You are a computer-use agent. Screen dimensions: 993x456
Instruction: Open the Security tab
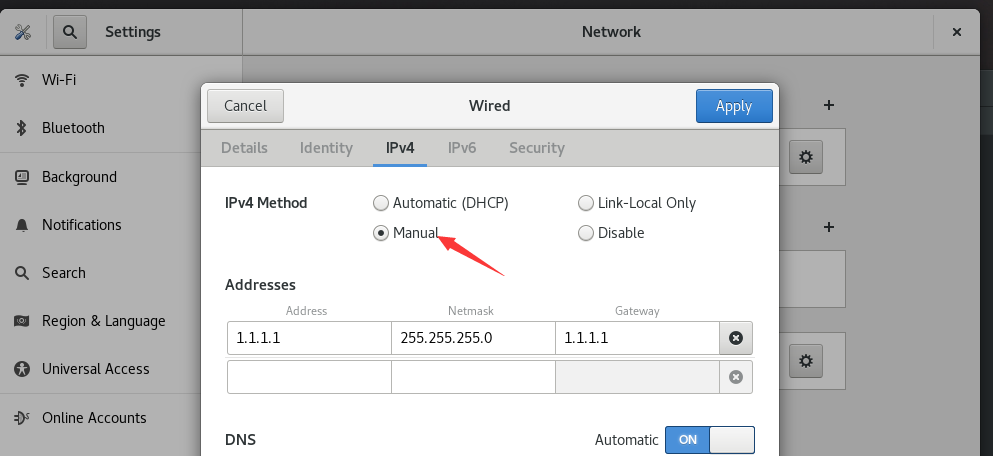(x=536, y=148)
